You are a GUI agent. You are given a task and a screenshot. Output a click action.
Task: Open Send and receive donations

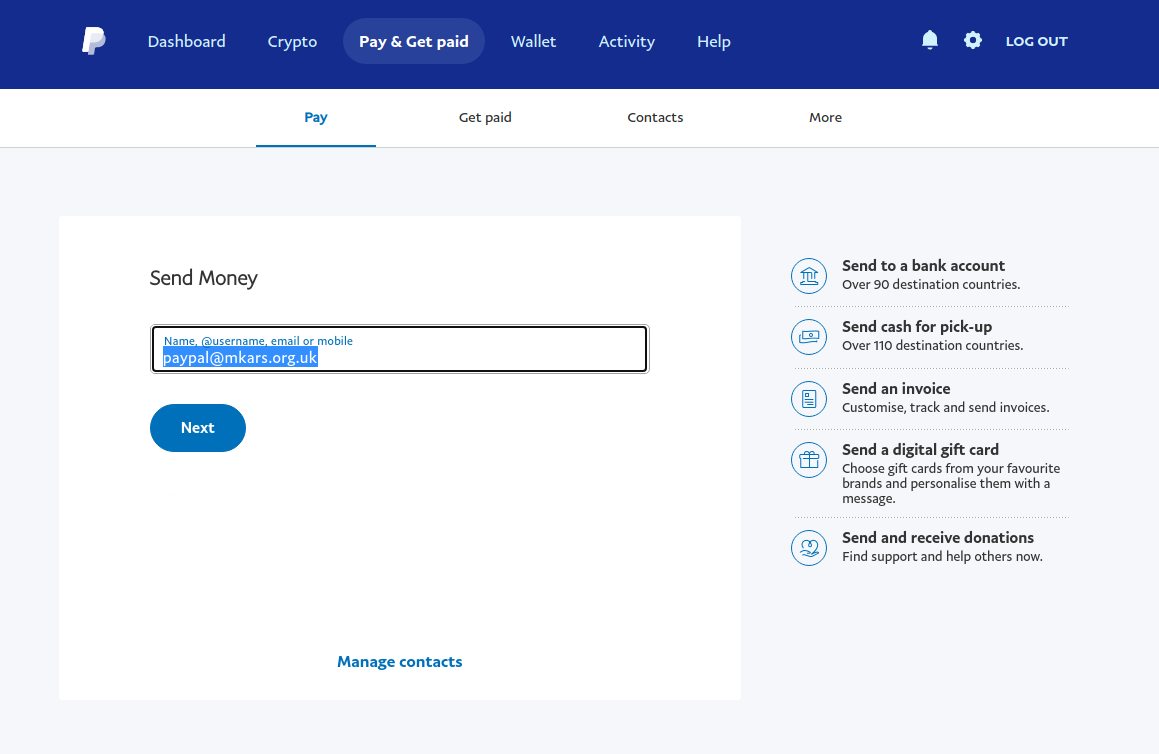938,537
